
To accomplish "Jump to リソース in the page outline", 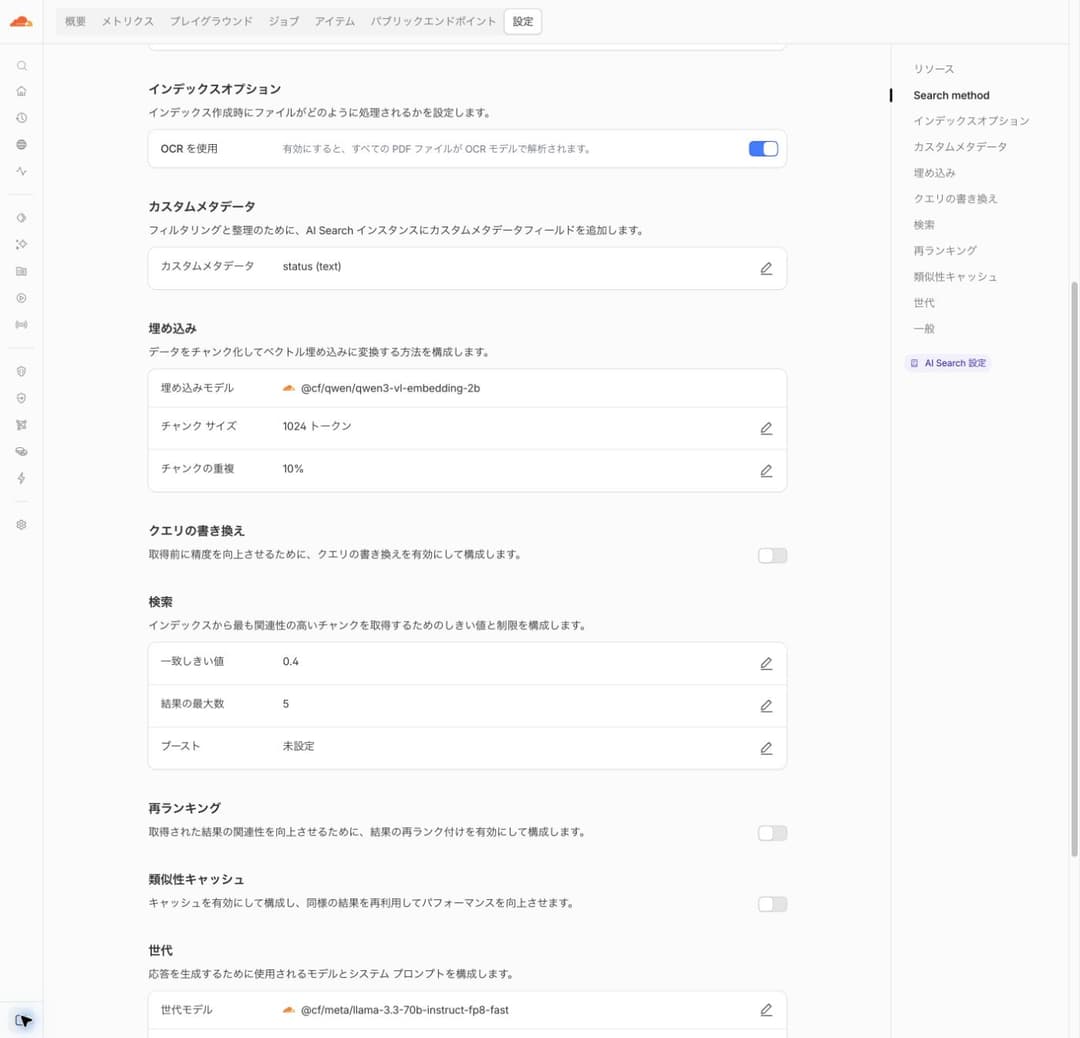I will pos(933,69).
